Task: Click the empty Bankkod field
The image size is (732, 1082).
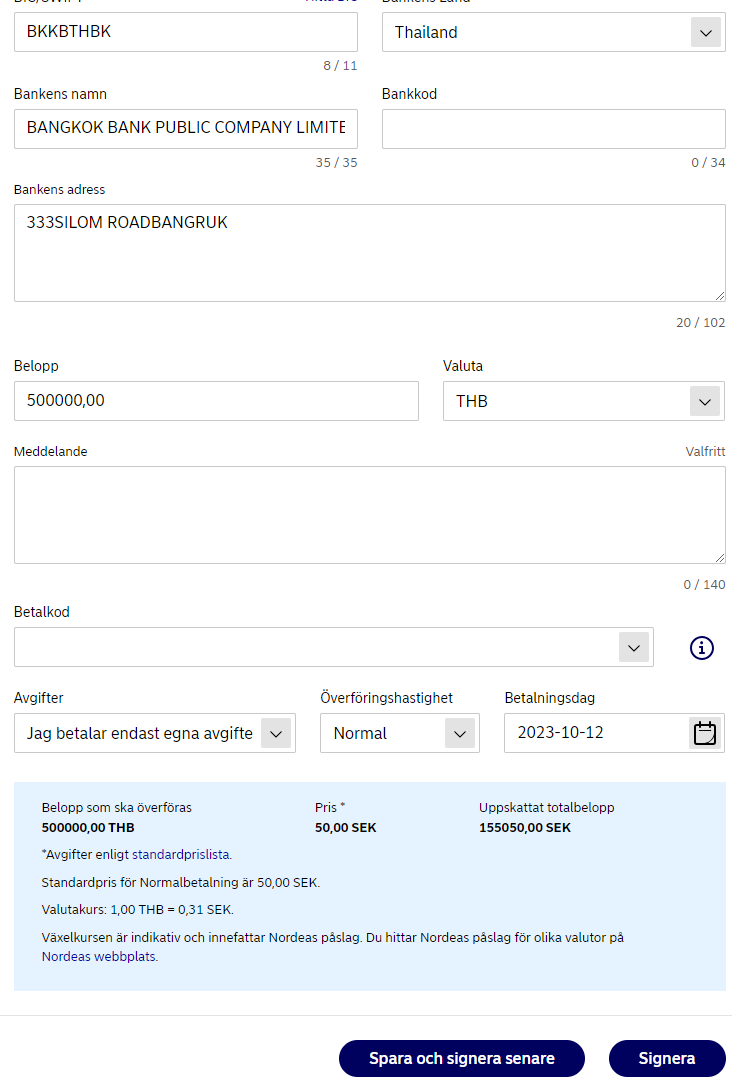Action: [553, 128]
